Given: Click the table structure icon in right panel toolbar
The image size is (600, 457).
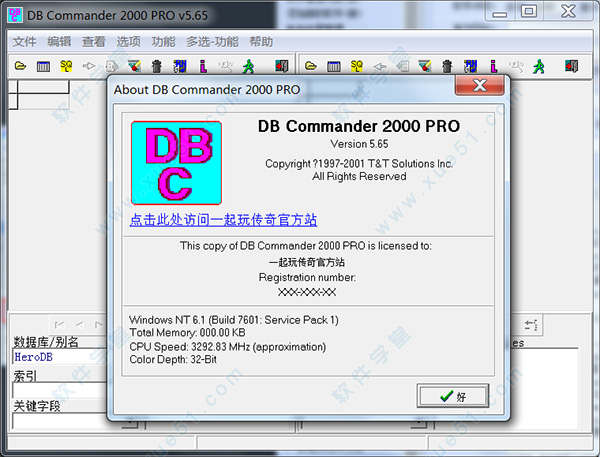Looking at the screenshot, I should coord(334,67).
